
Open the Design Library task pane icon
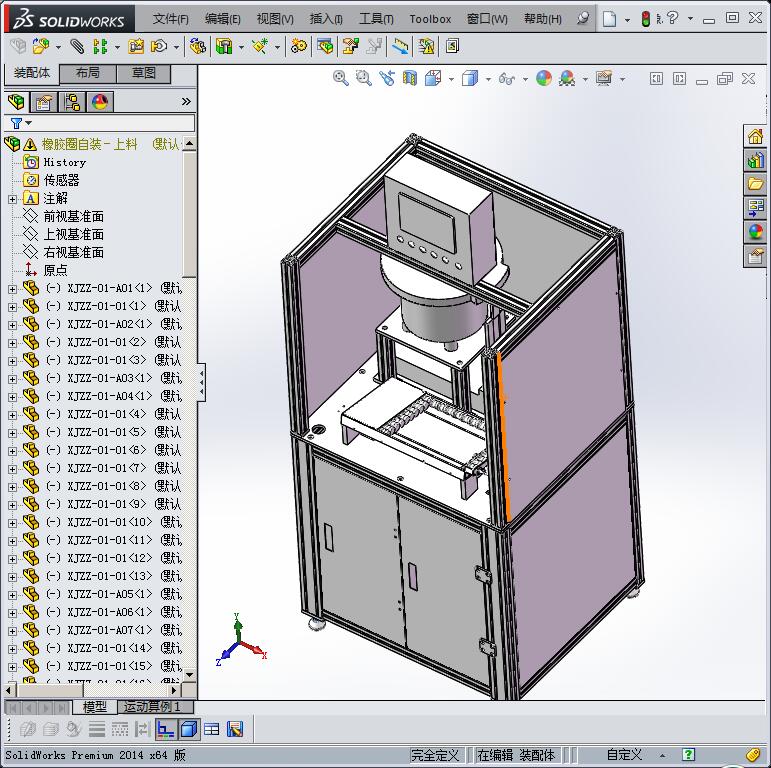(755, 160)
